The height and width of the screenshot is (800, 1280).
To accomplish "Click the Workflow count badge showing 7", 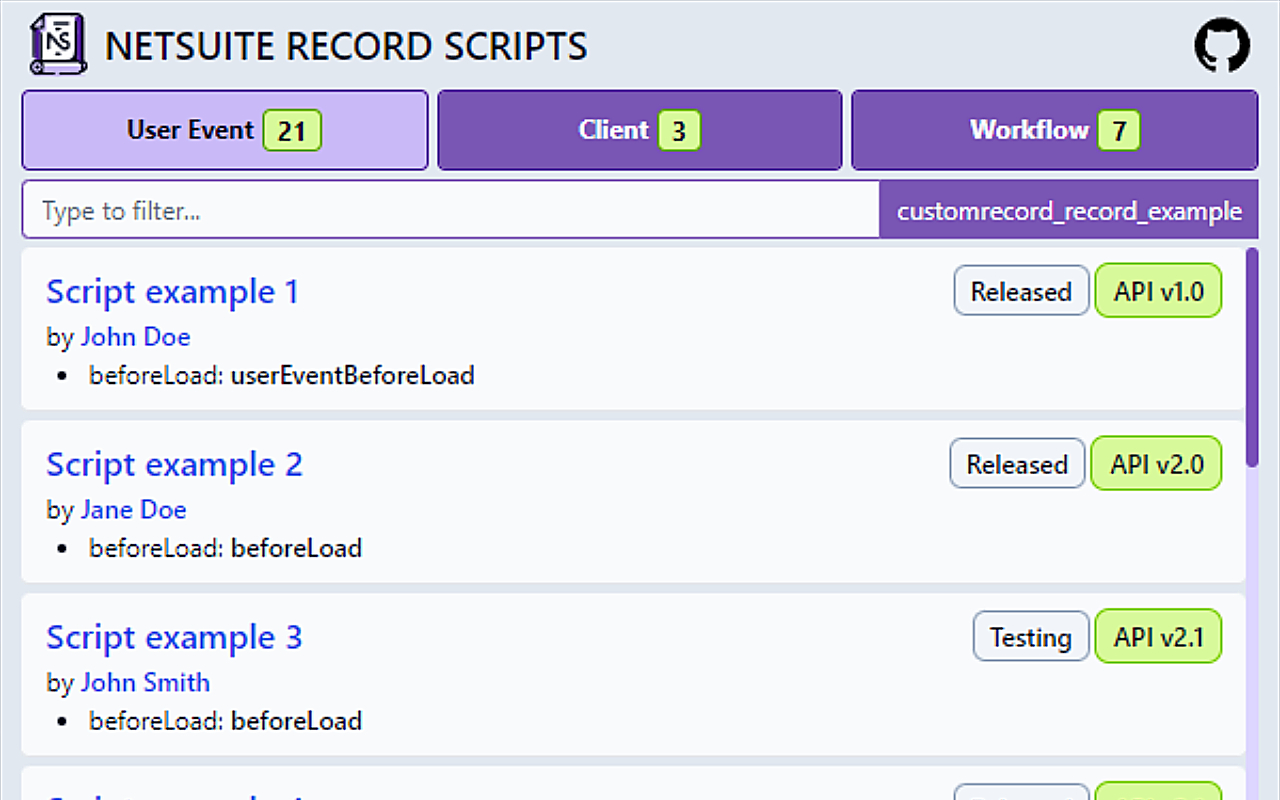I will pos(1119,130).
